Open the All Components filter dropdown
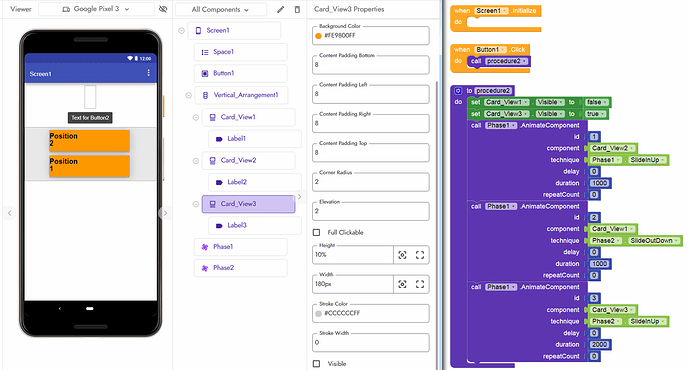Screen dimensions: 690x370 [220, 9]
